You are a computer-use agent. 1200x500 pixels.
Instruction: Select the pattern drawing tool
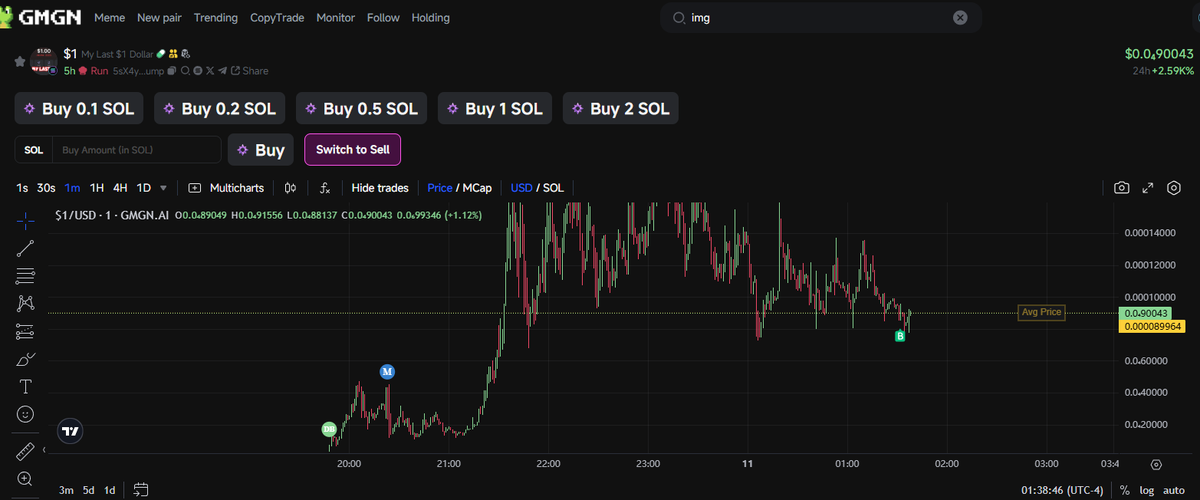[25, 303]
